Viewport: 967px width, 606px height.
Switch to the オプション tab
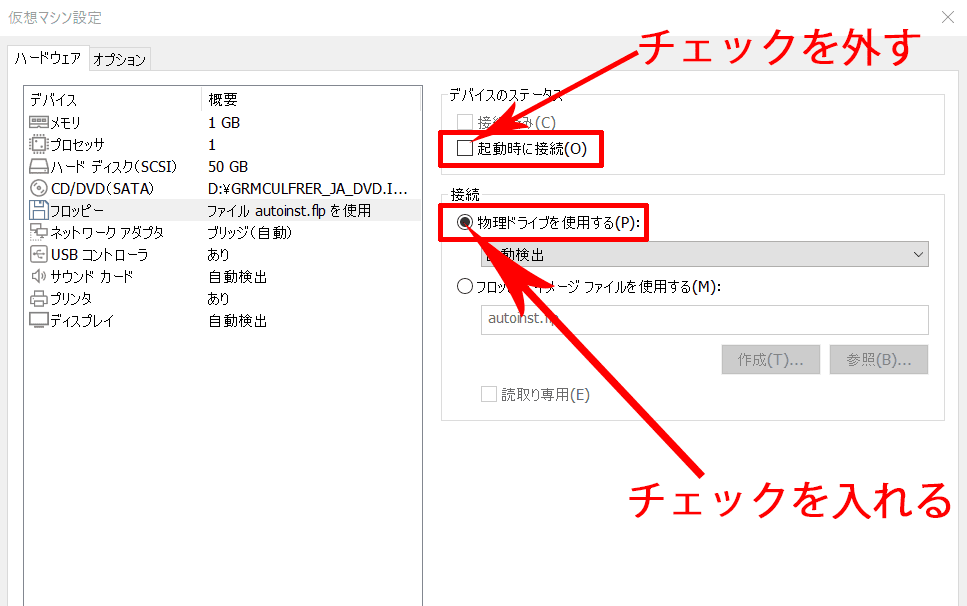[x=119, y=59]
